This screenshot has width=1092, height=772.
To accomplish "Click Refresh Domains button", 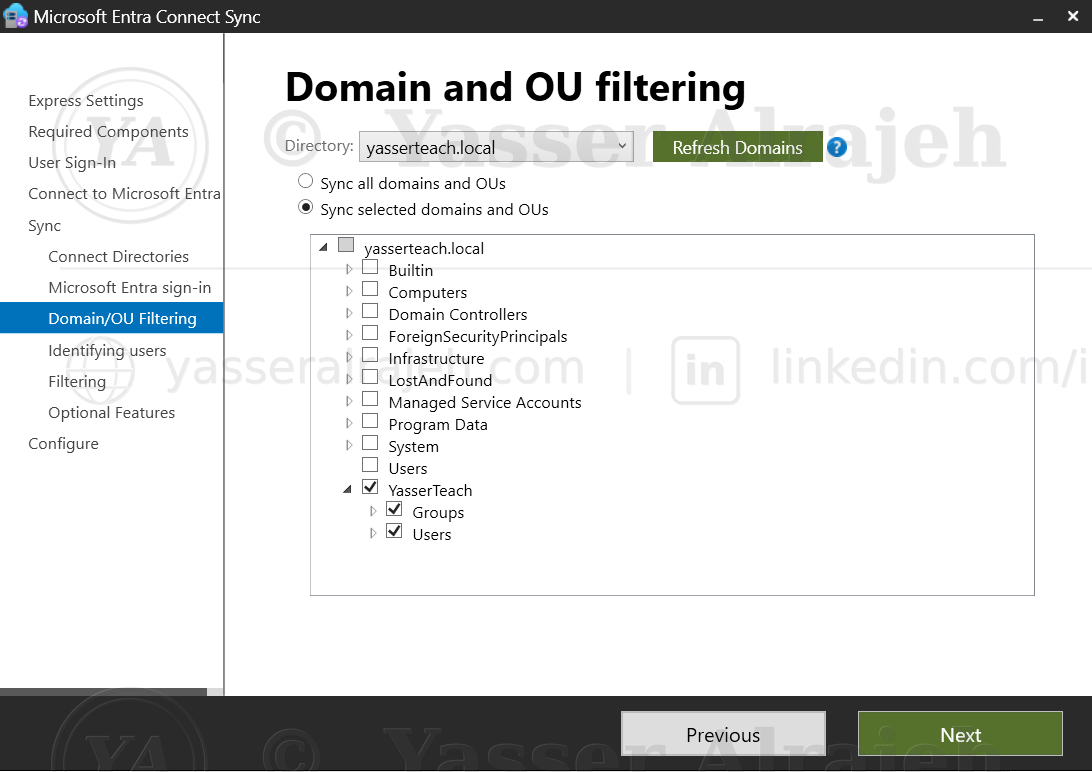I will click(738, 147).
